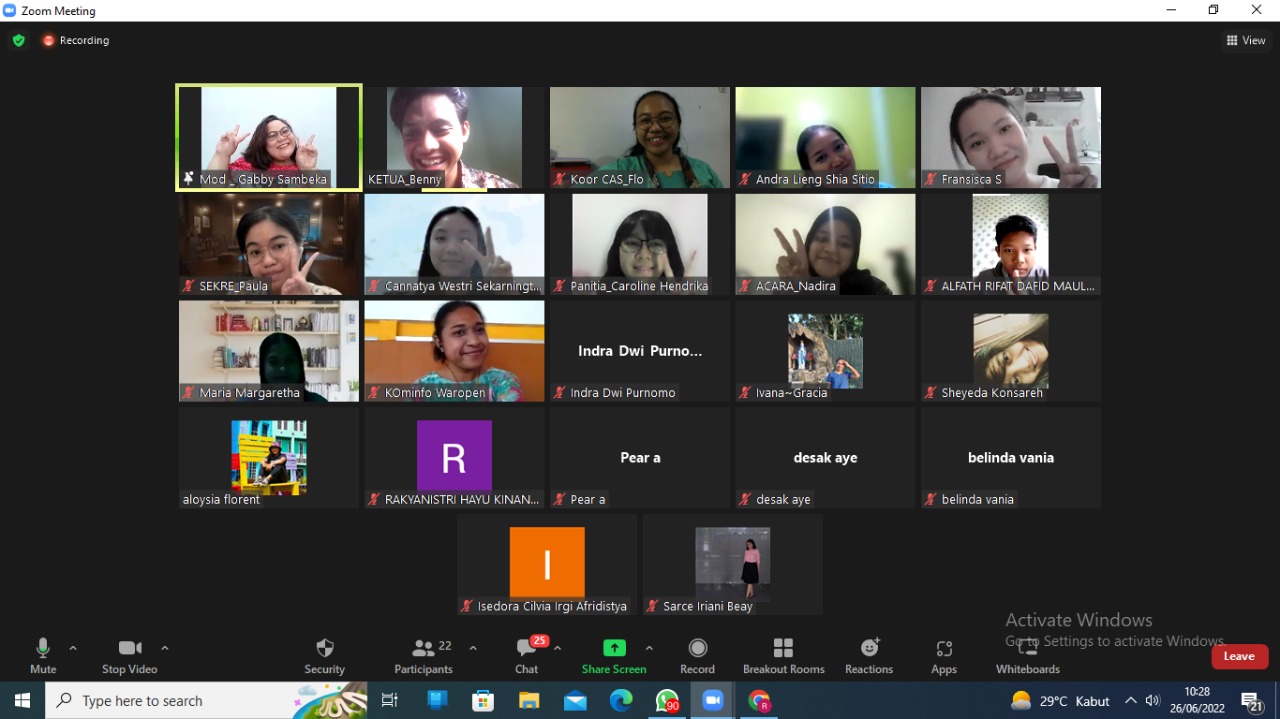Select Maria Margaretha video tile

[269, 351]
